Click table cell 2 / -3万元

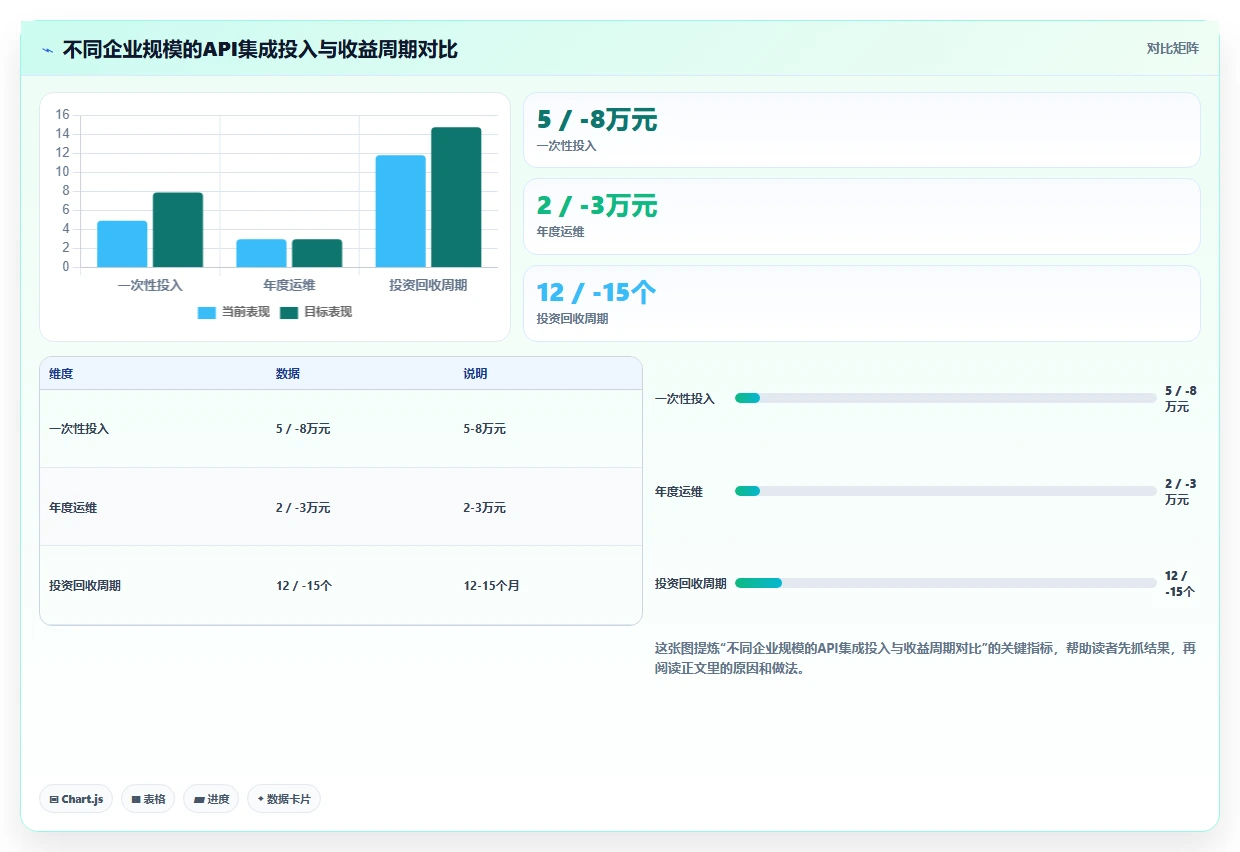[x=303, y=508]
